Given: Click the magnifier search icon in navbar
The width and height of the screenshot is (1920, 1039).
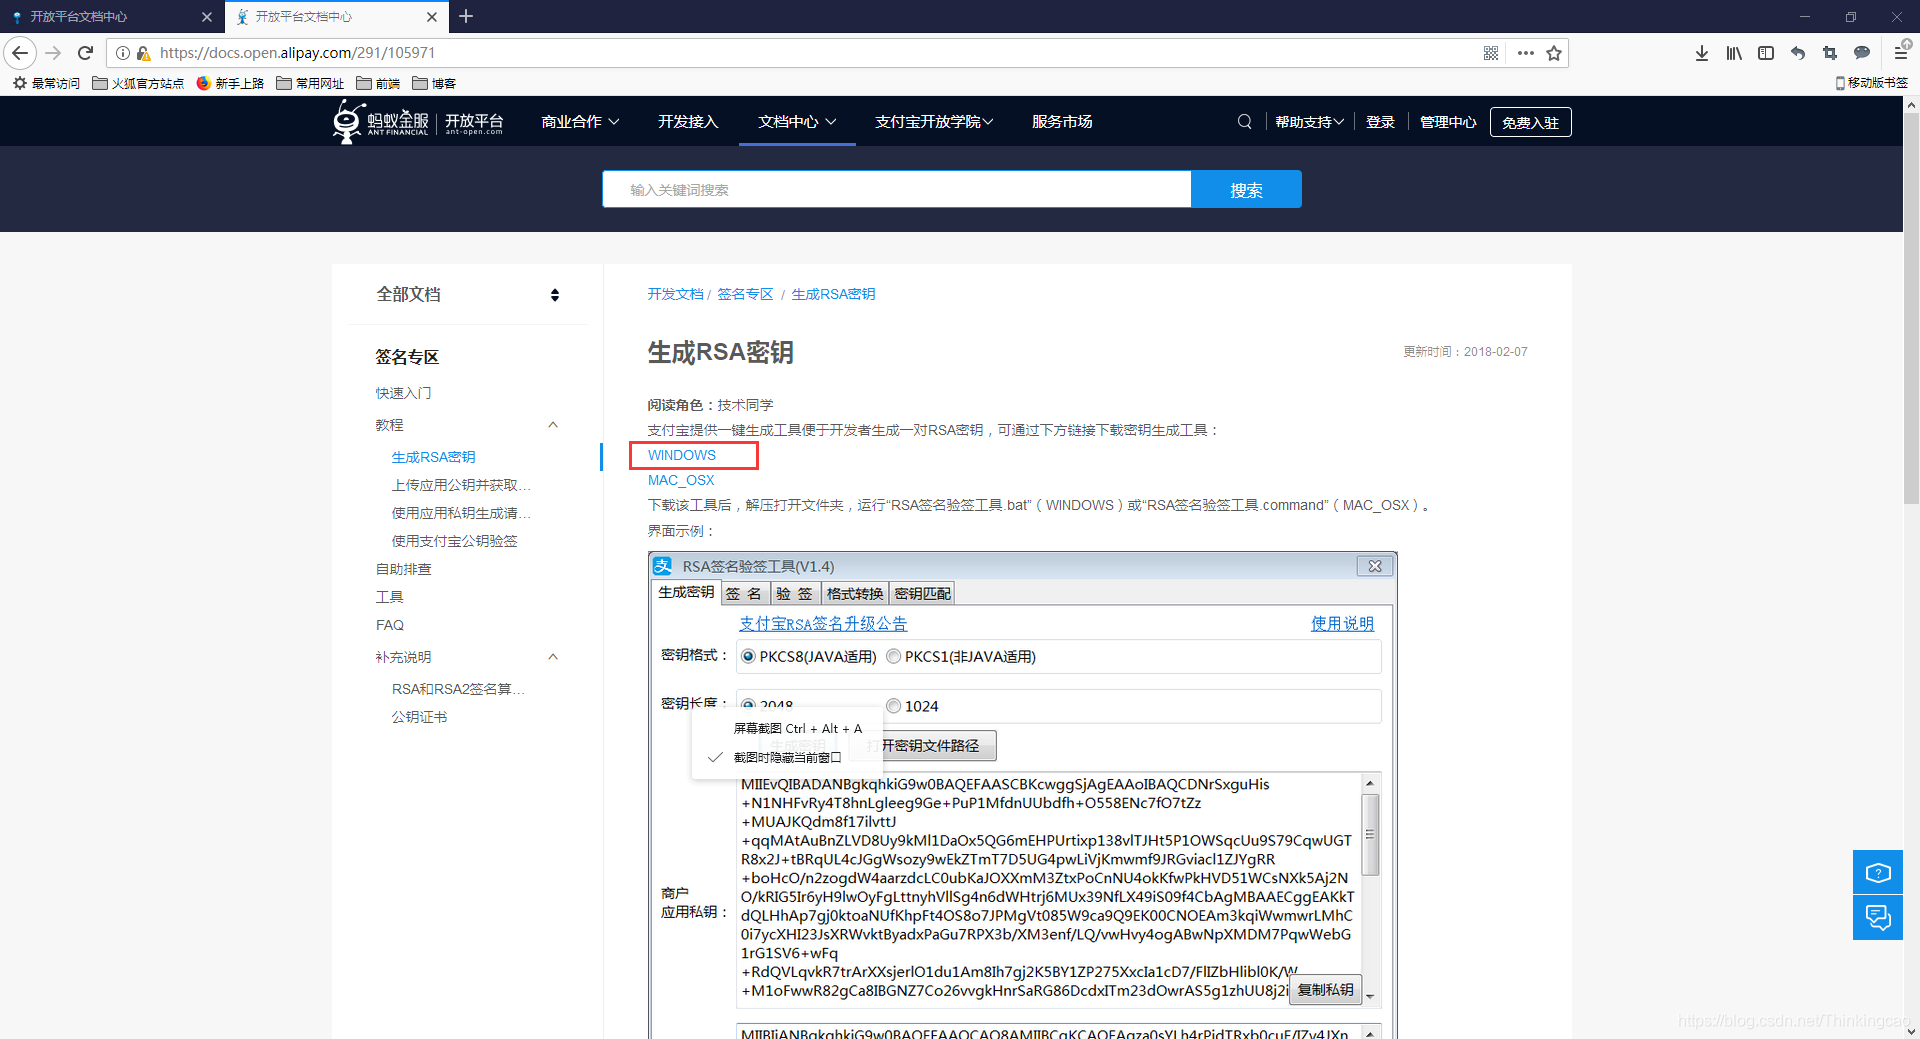Looking at the screenshot, I should 1245,122.
